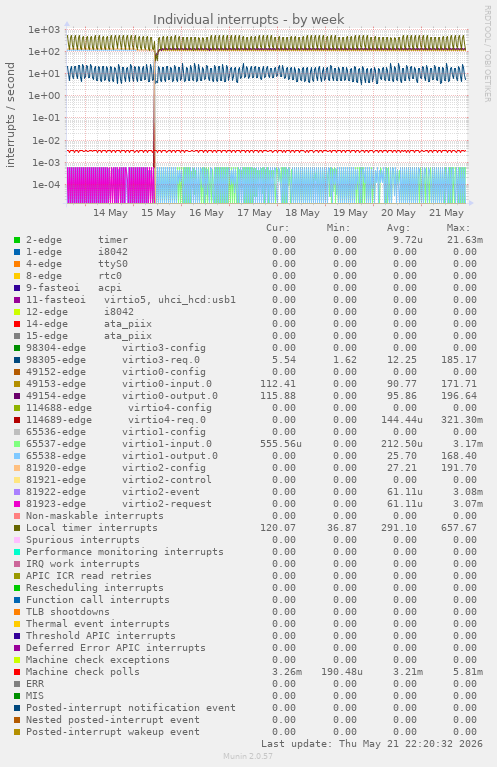Click the '18 May' x-axis date label

coord(302,213)
